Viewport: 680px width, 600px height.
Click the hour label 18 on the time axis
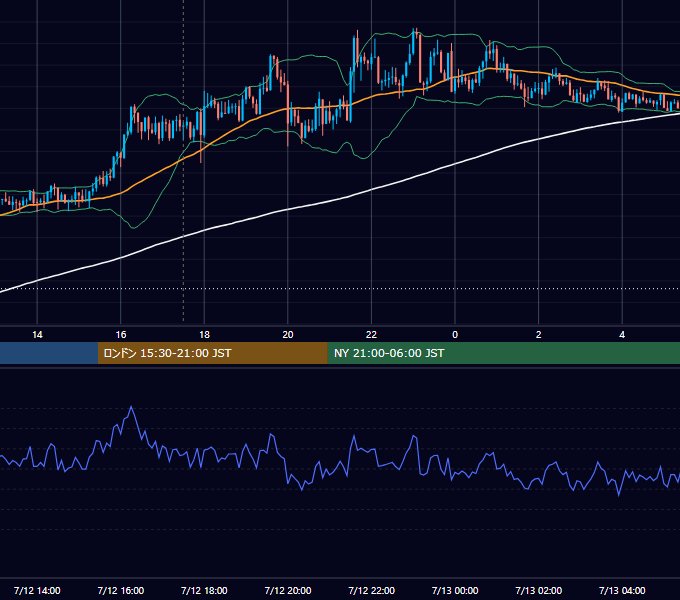[x=204, y=335]
